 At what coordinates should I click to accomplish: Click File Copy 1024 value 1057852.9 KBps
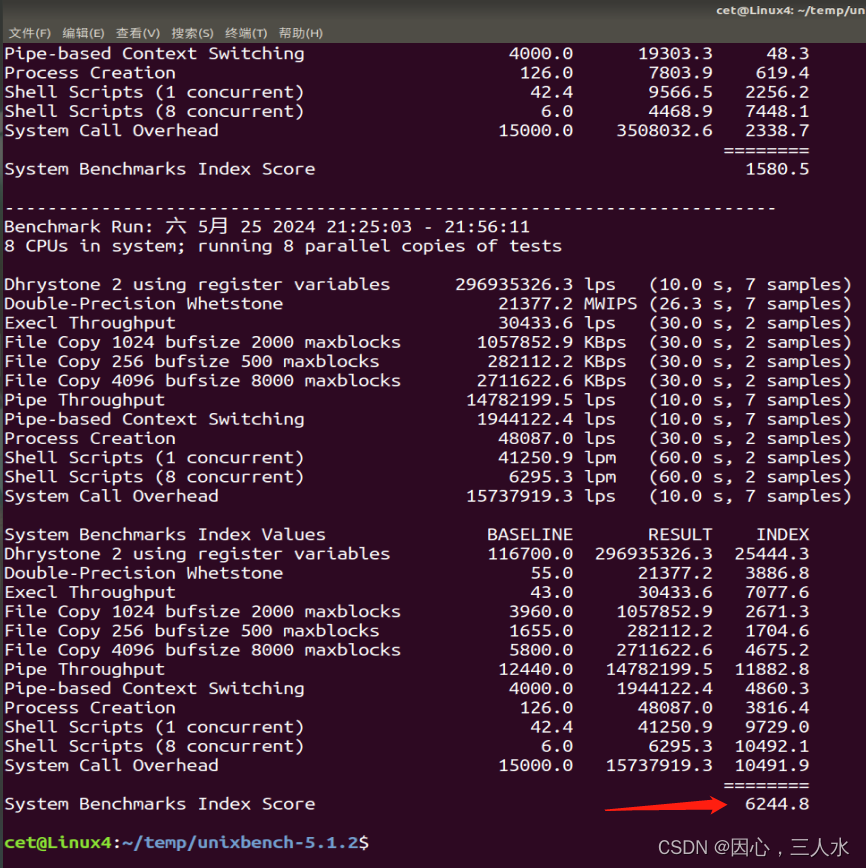(551, 342)
